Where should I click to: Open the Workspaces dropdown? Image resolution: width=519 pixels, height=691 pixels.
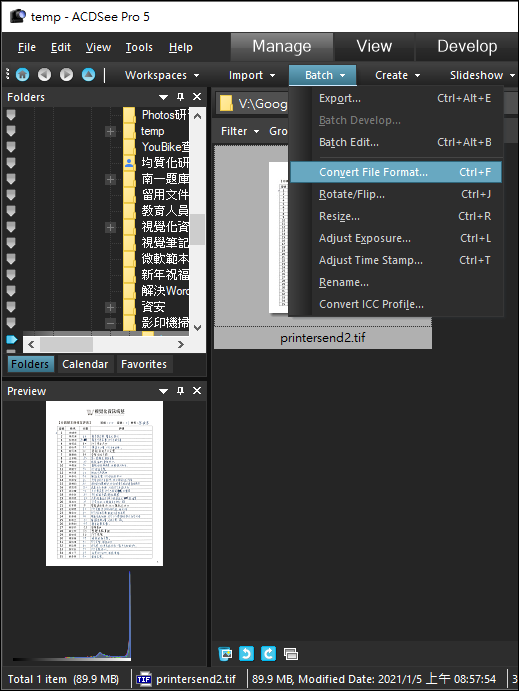pyautogui.click(x=162, y=75)
